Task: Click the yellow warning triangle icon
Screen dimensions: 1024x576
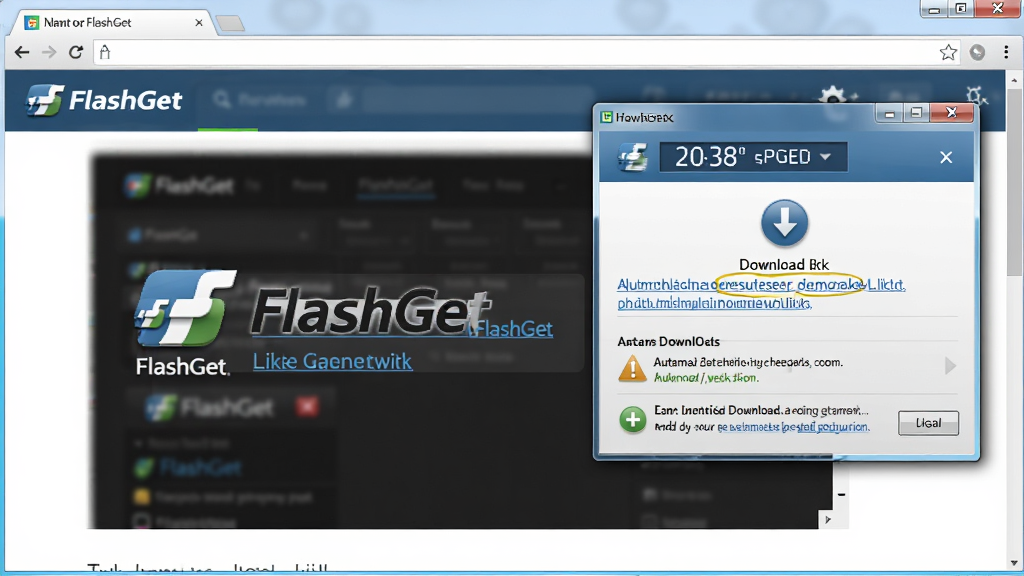Action: click(632, 368)
